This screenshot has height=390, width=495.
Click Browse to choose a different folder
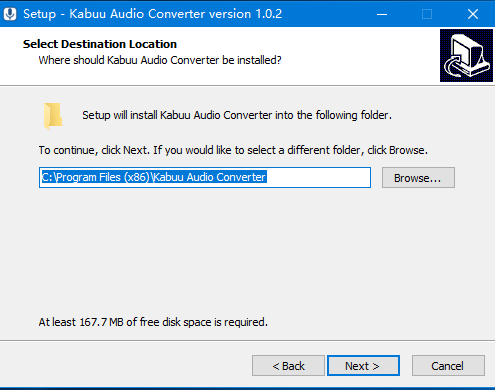coord(418,178)
